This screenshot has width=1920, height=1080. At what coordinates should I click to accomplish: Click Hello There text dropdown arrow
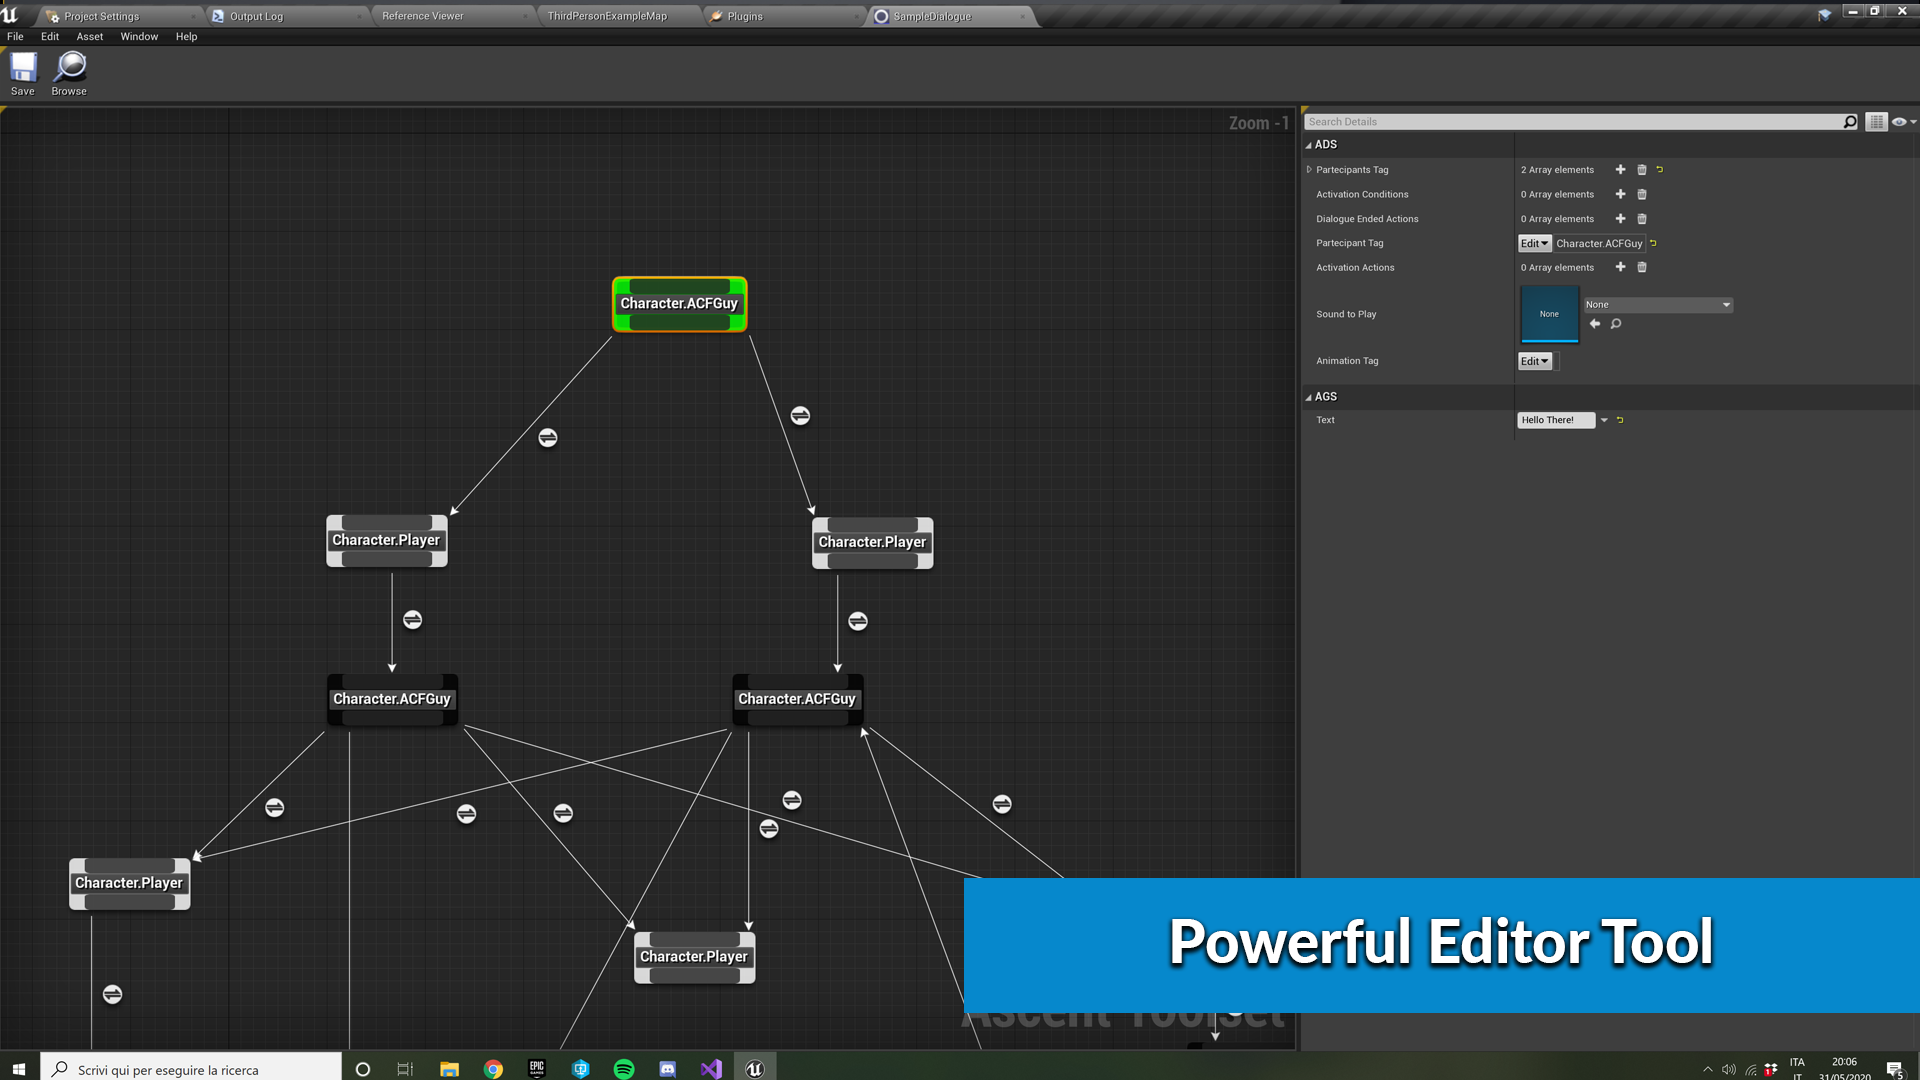pos(1602,419)
